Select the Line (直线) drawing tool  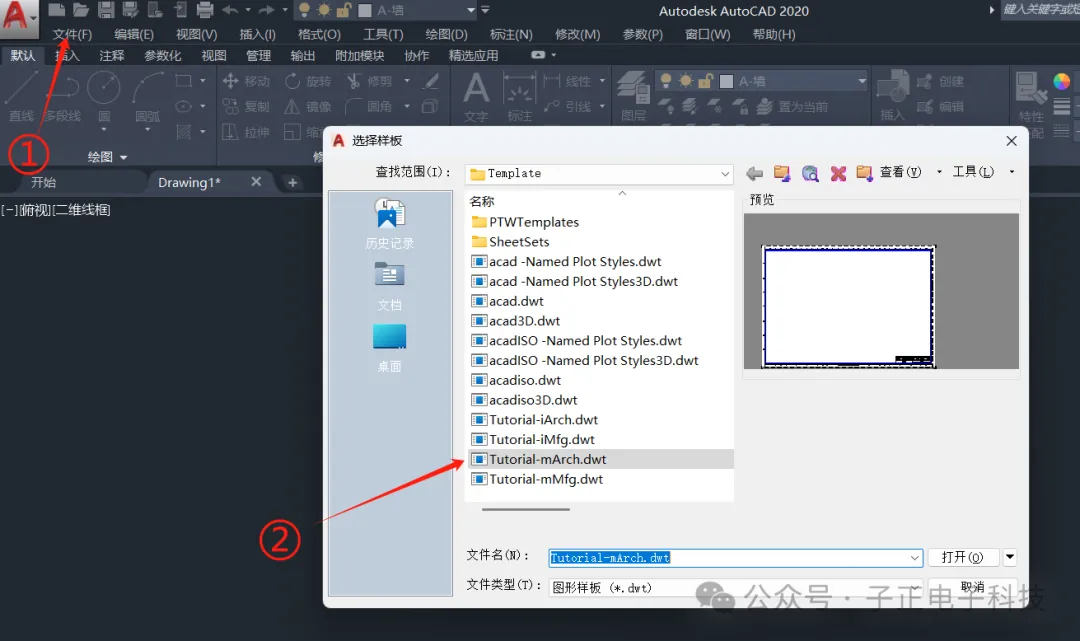[21, 96]
